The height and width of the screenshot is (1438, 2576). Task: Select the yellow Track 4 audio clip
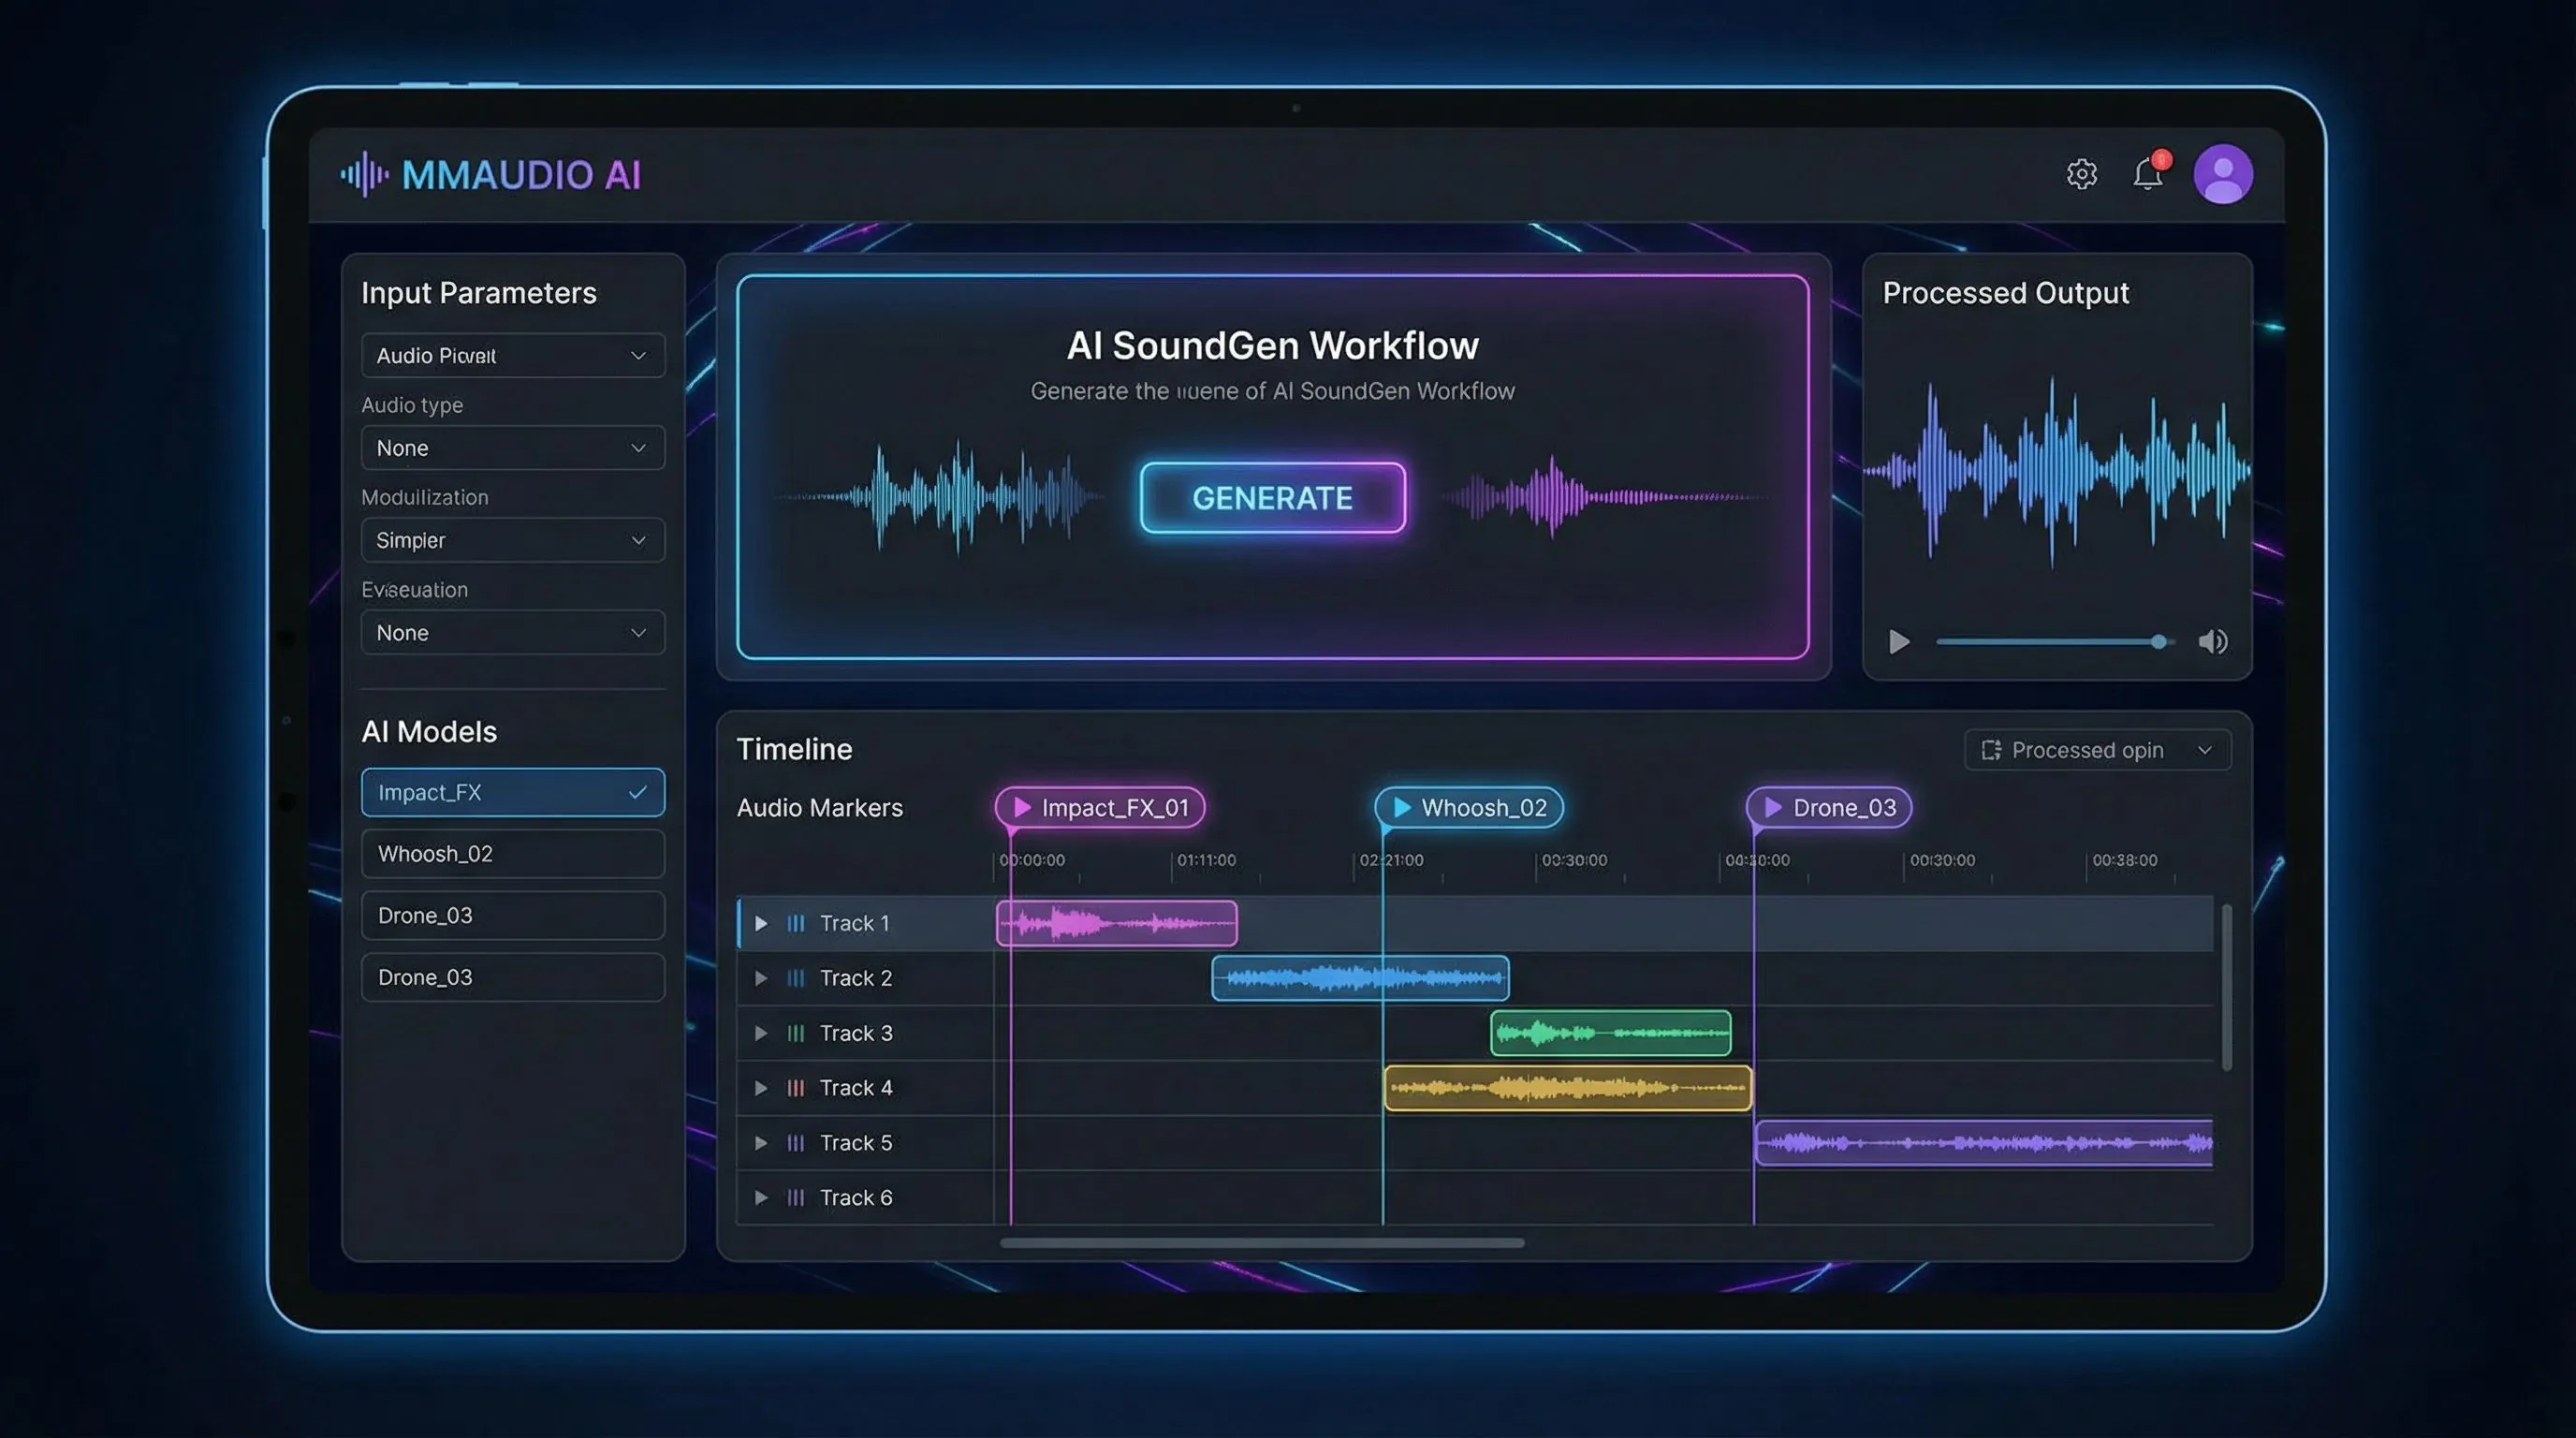tap(1567, 1088)
